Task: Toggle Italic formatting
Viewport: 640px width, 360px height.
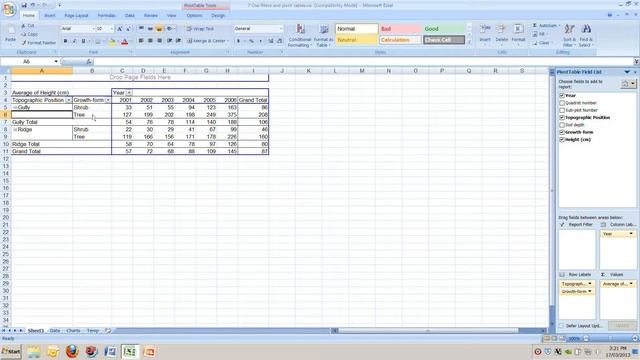Action: (x=74, y=41)
